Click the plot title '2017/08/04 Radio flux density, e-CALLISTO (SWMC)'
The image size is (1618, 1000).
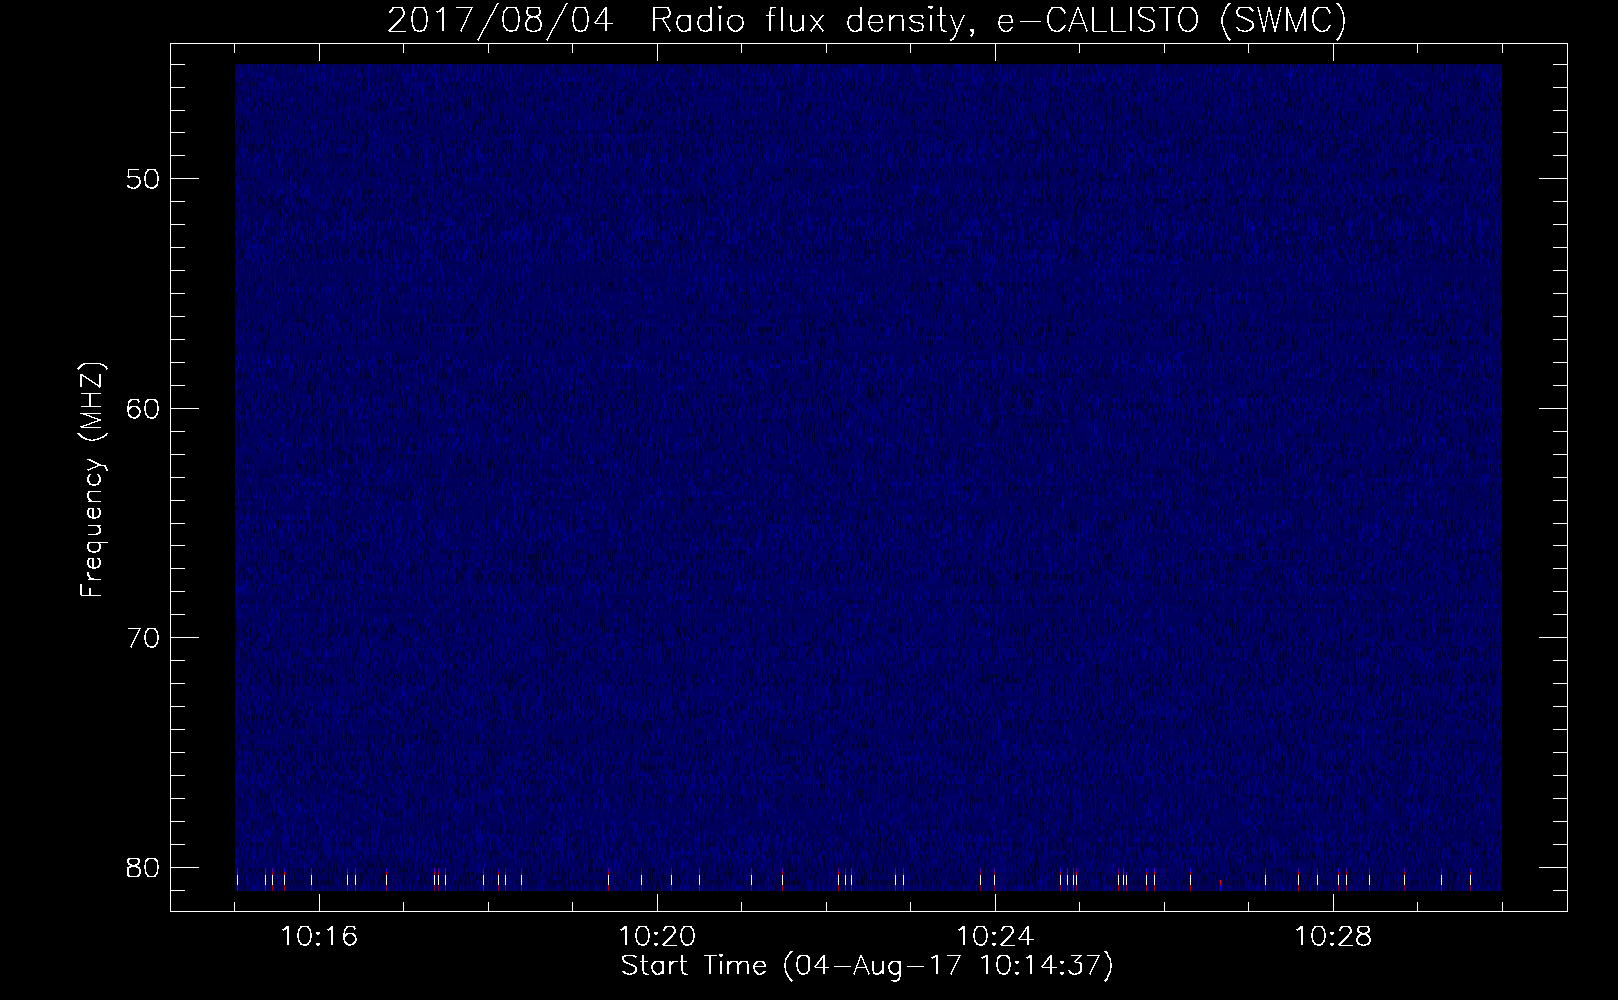867,21
